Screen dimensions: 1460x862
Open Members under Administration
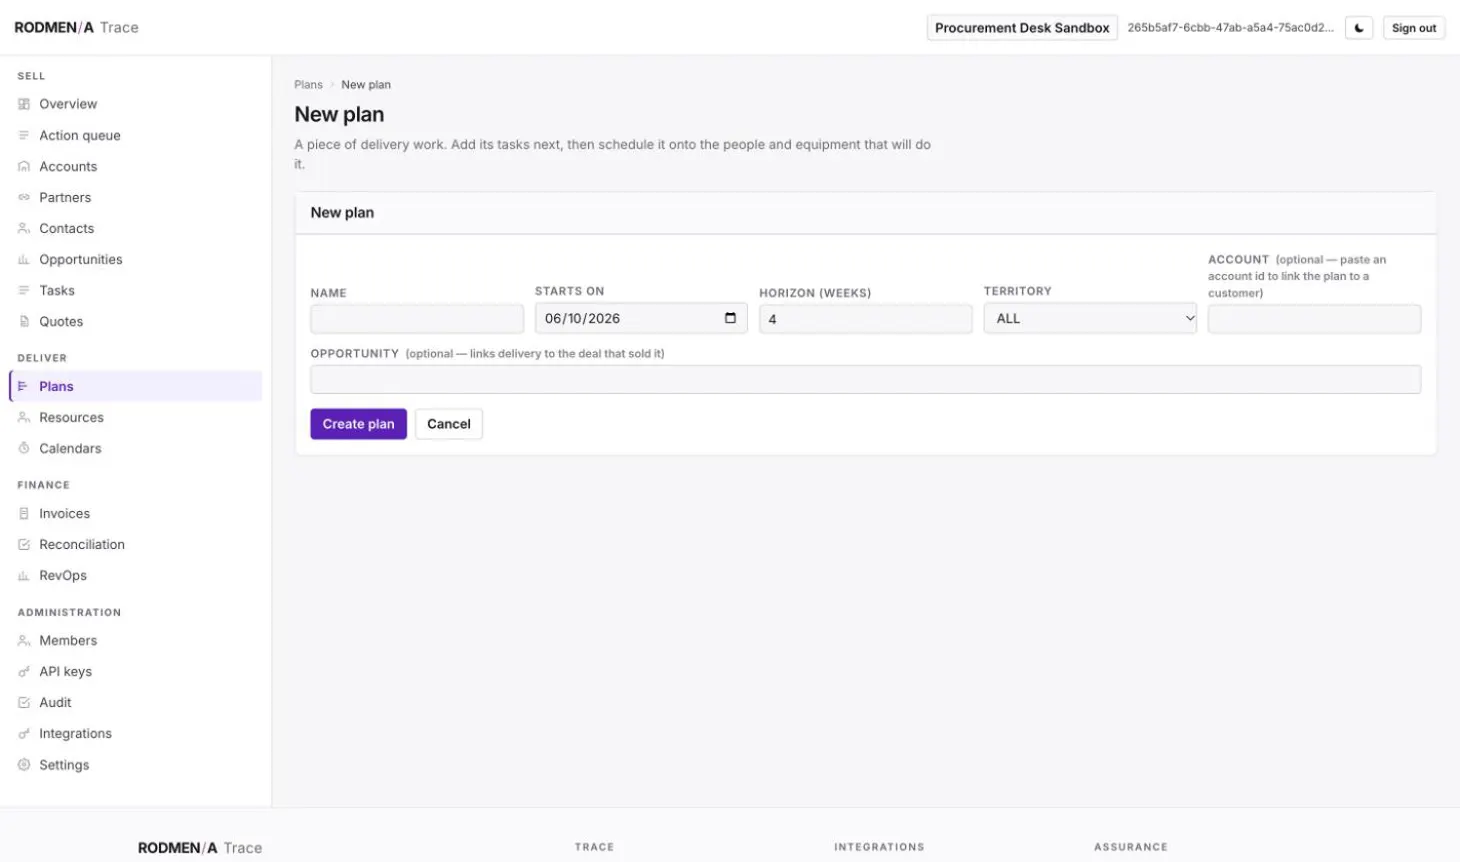coord(136,640)
